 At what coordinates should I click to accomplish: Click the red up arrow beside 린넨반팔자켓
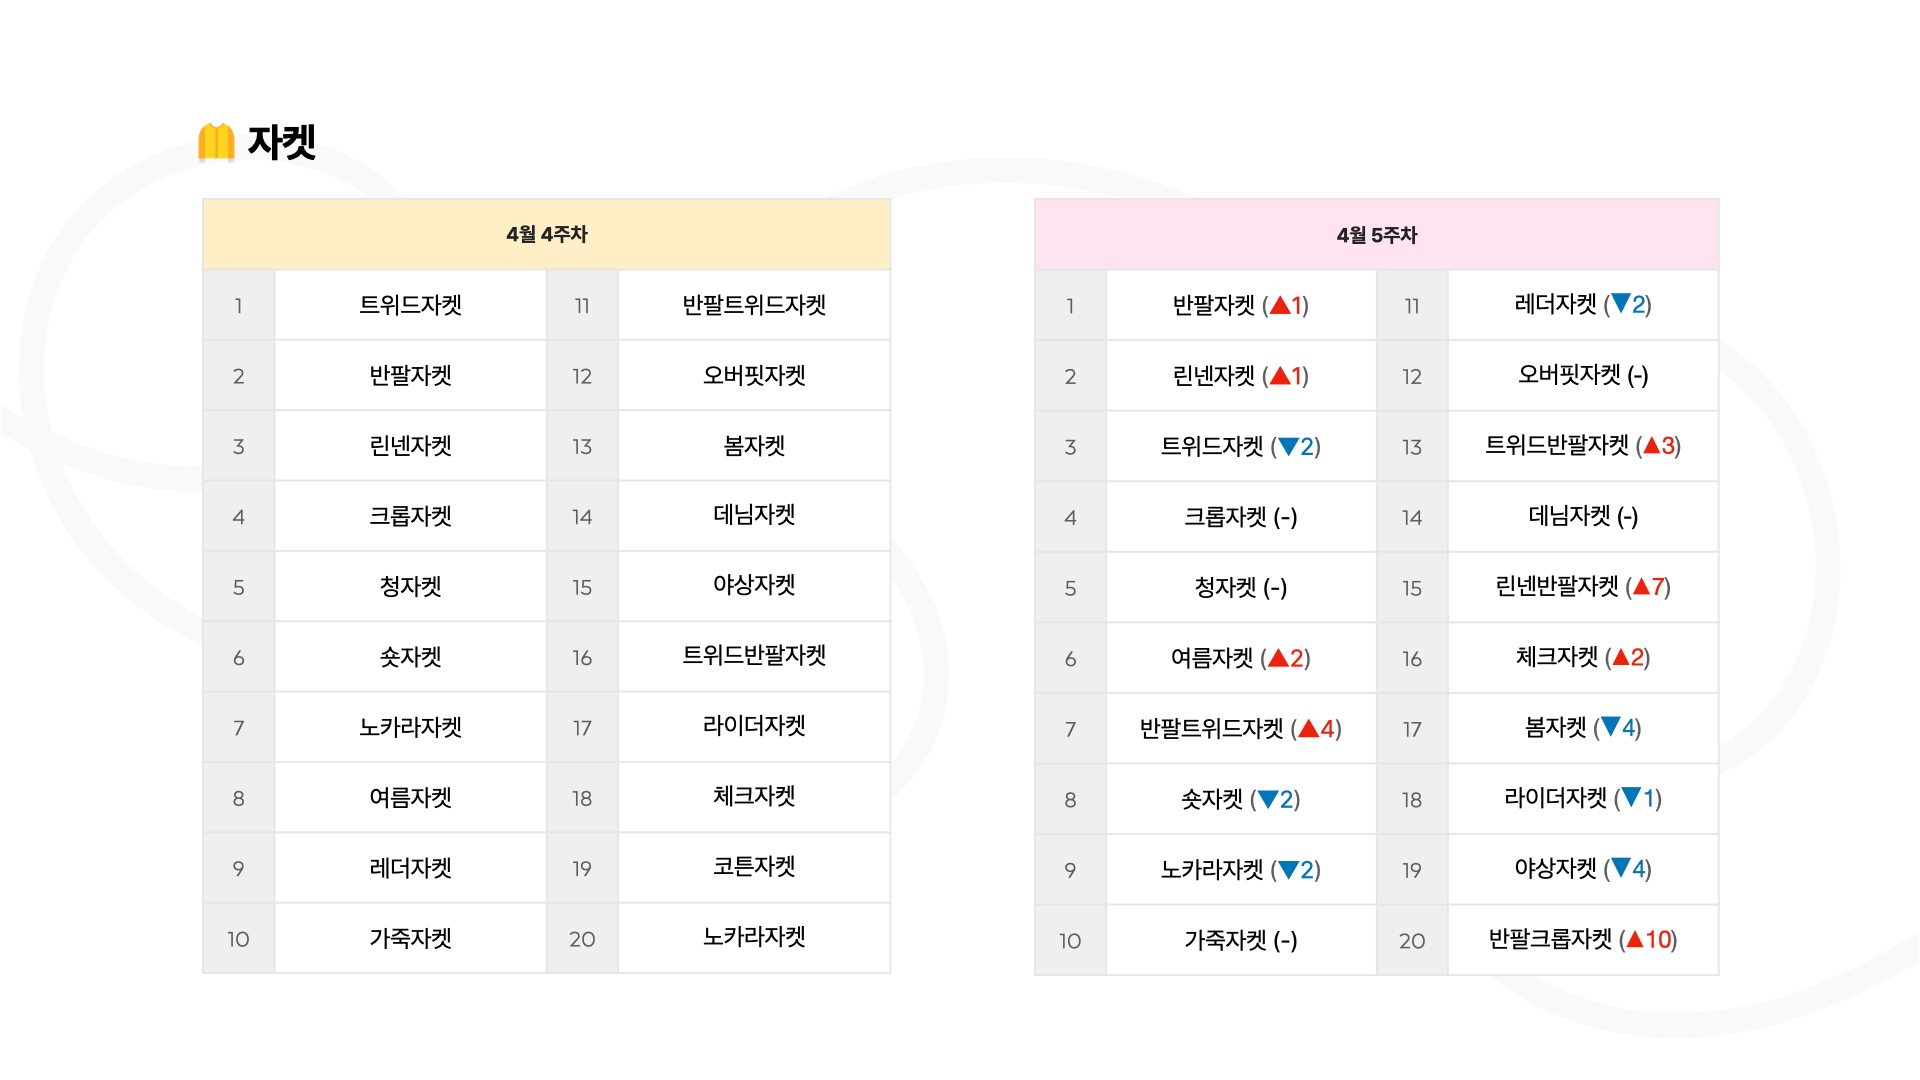pyautogui.click(x=1641, y=587)
